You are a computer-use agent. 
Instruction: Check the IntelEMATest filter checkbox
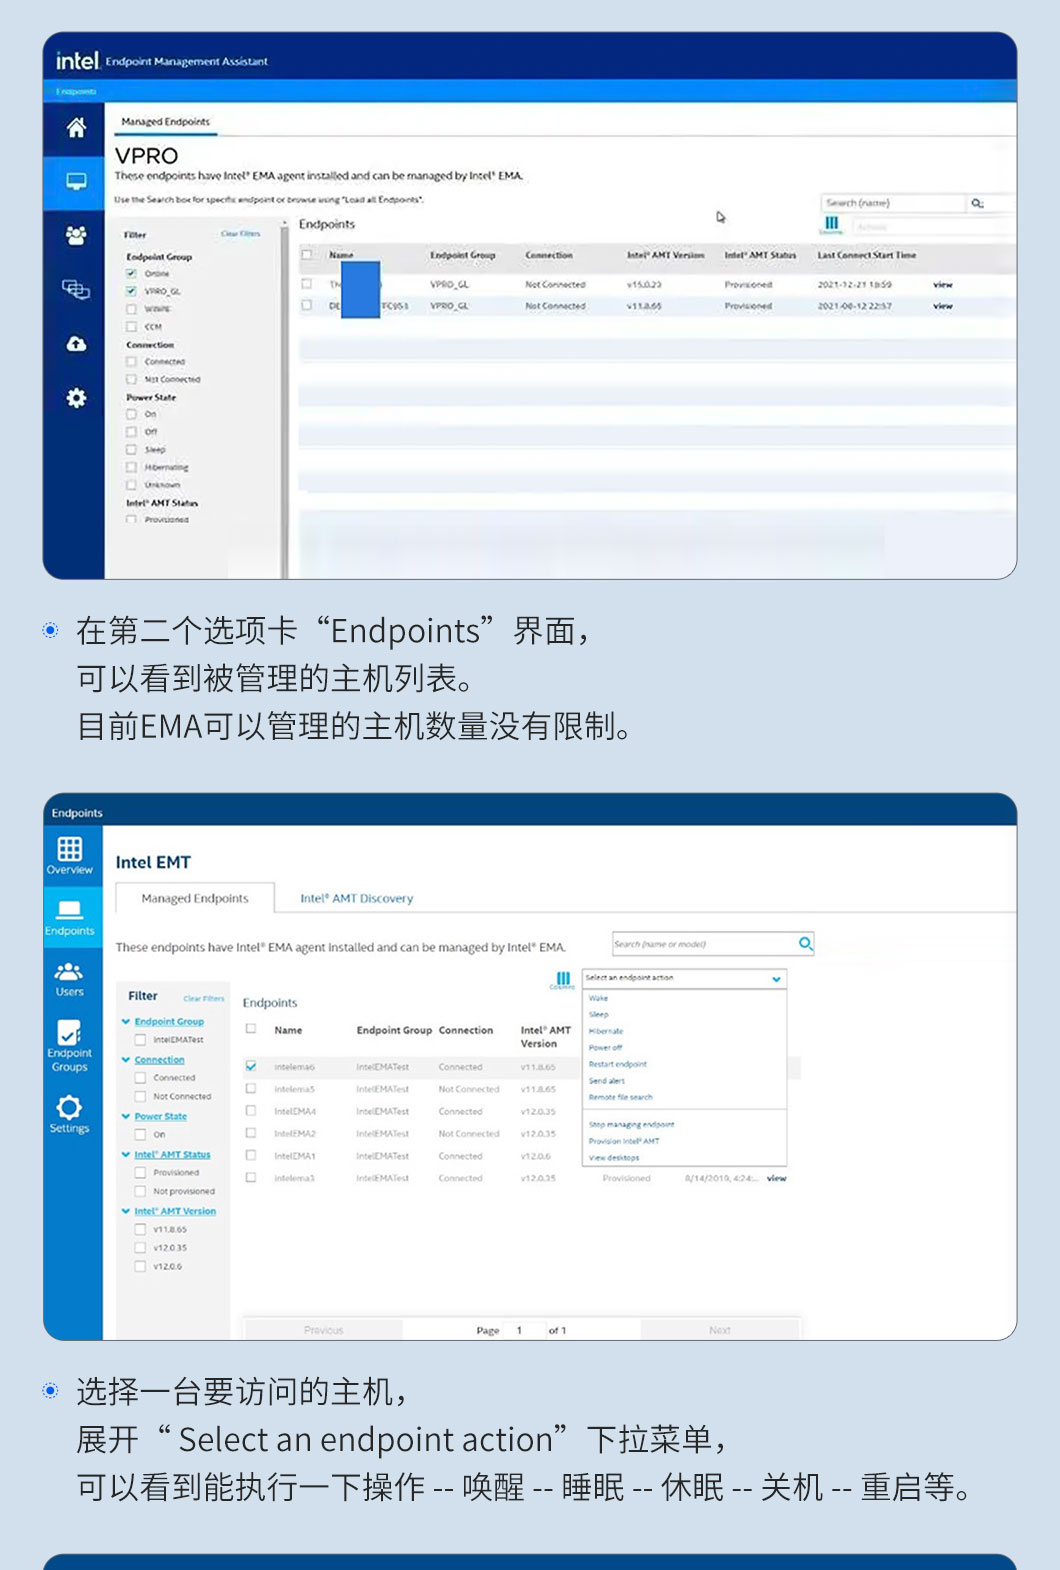click(x=140, y=1040)
